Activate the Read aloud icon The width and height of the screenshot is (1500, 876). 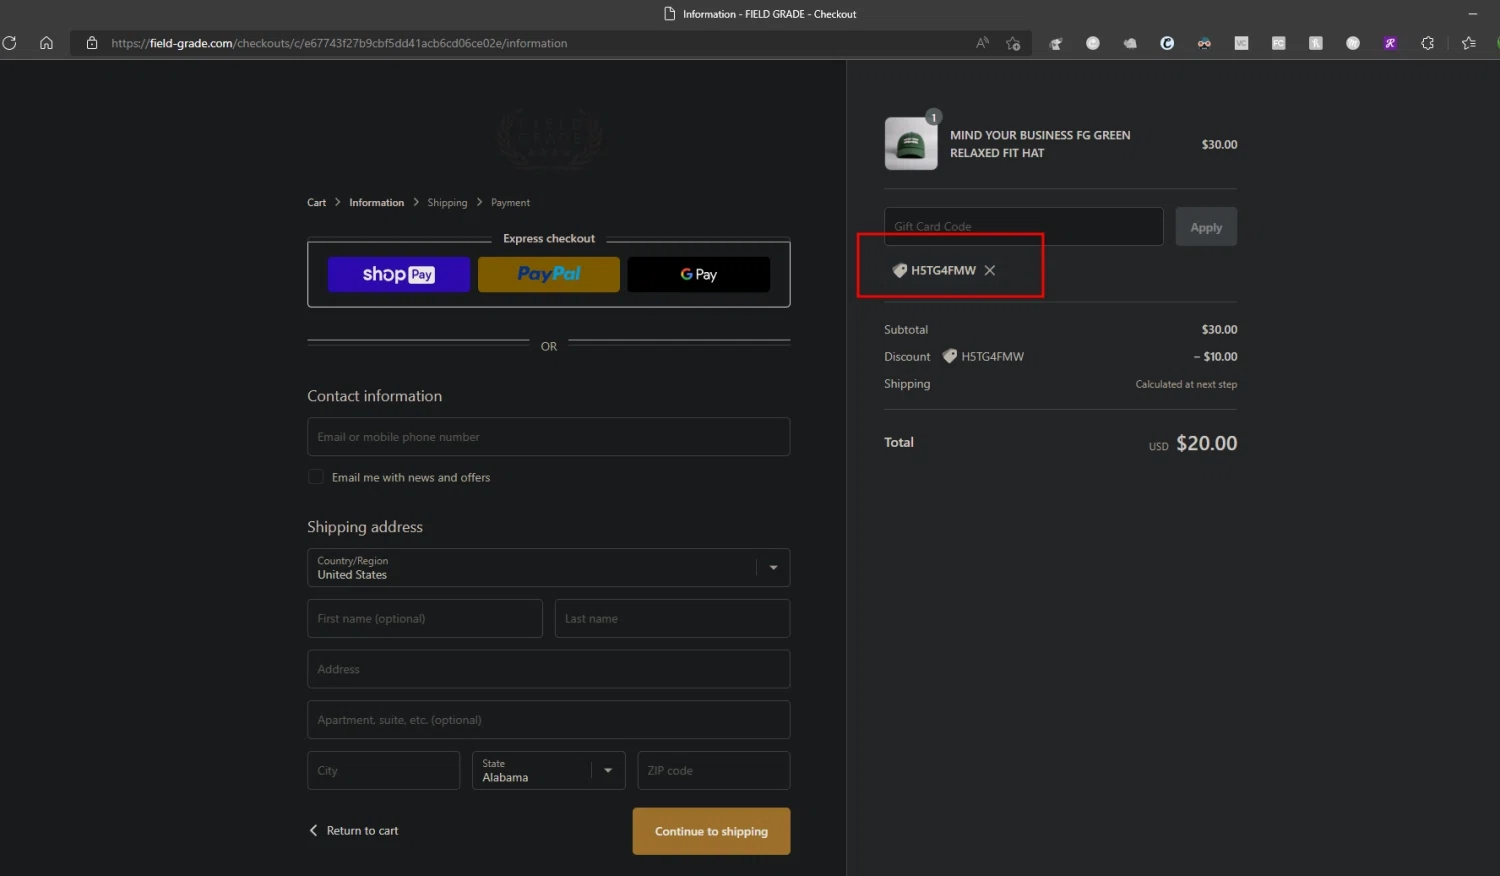[982, 43]
